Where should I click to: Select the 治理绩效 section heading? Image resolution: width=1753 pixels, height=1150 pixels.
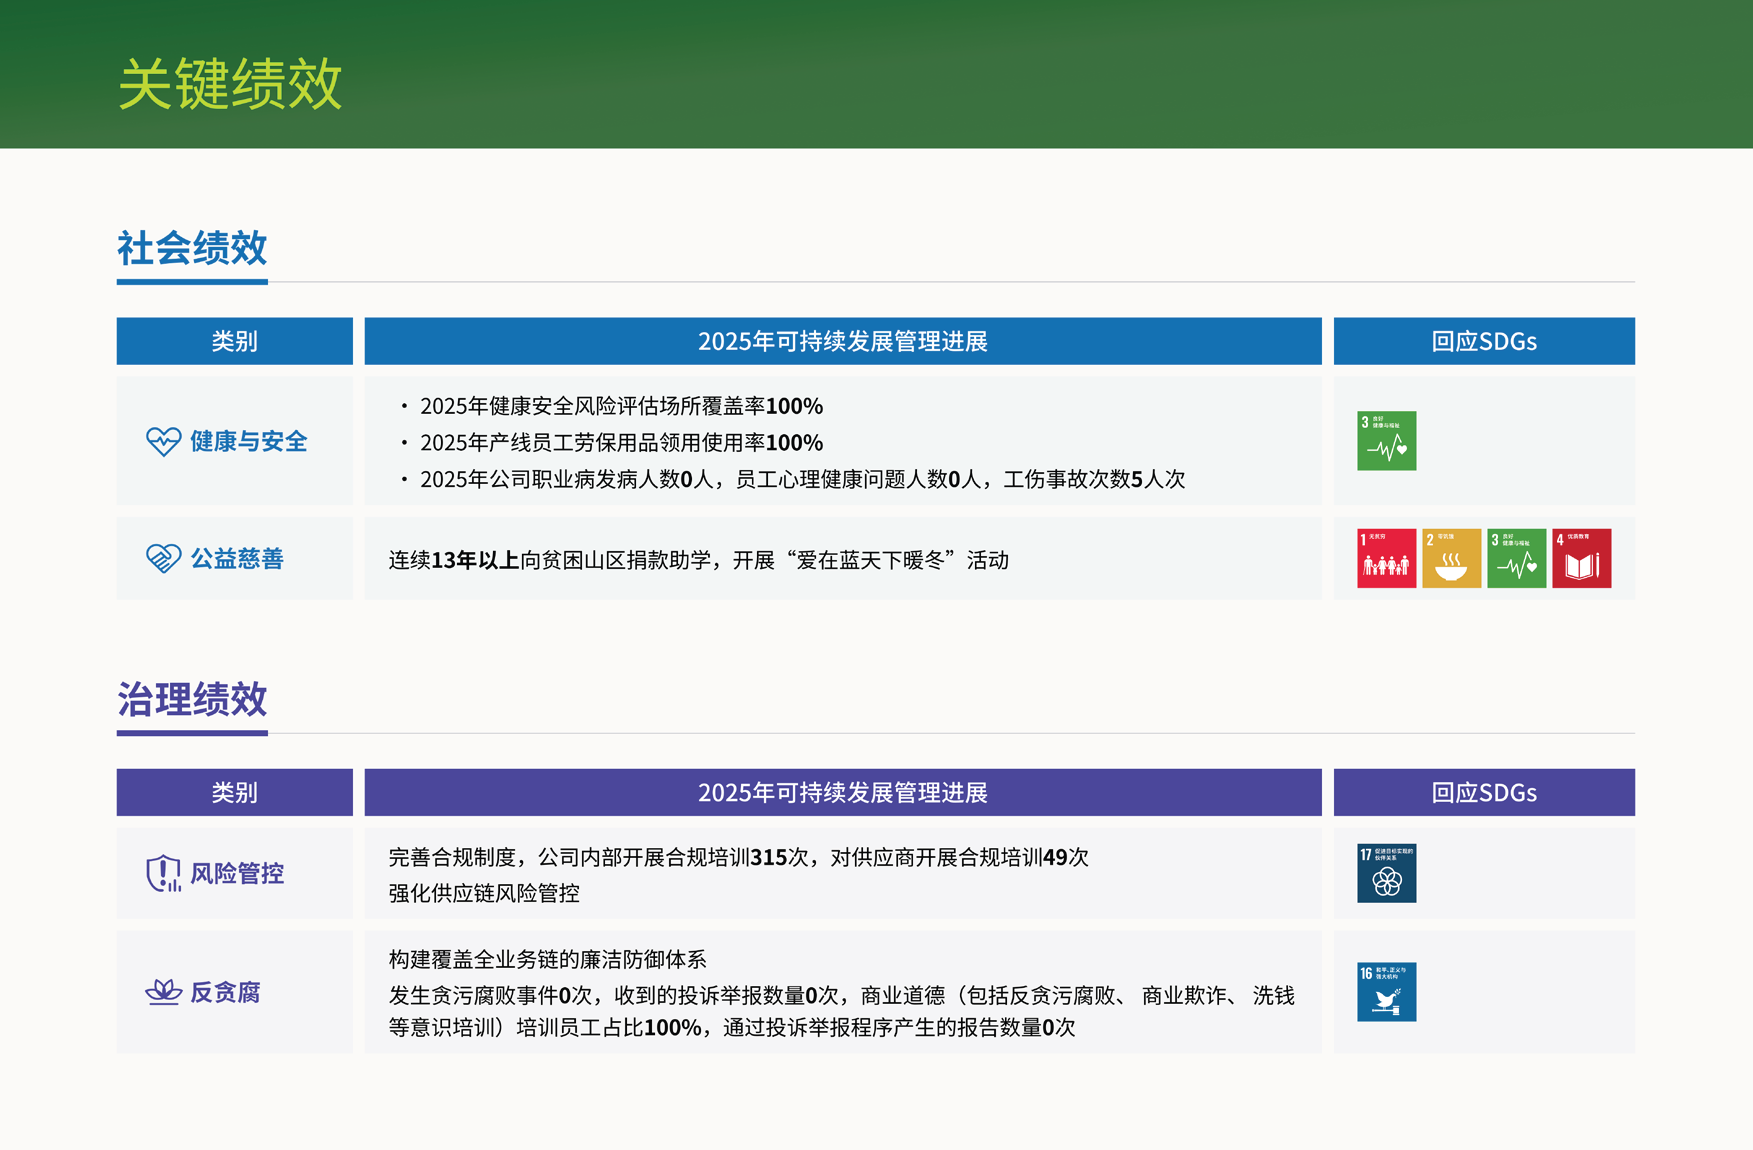click(192, 699)
